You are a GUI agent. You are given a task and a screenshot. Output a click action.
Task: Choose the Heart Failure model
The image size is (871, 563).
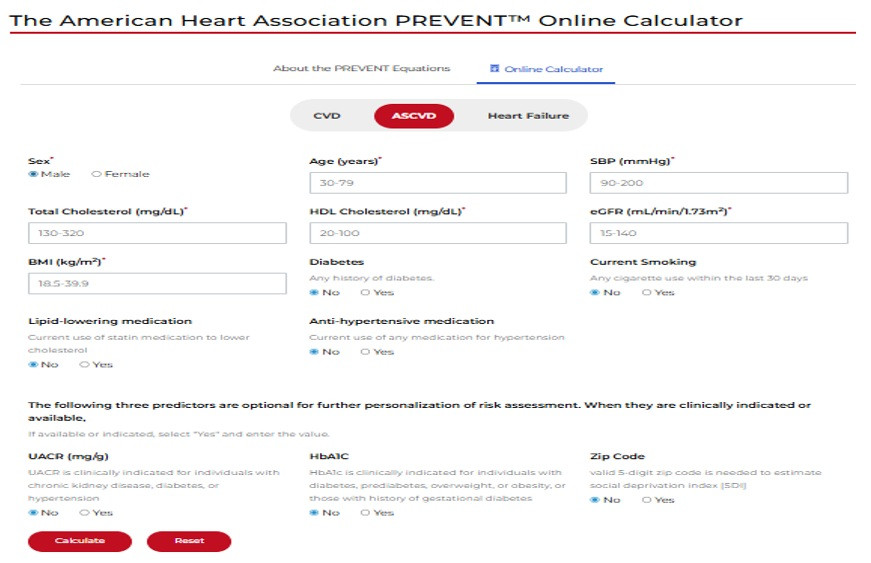click(528, 115)
